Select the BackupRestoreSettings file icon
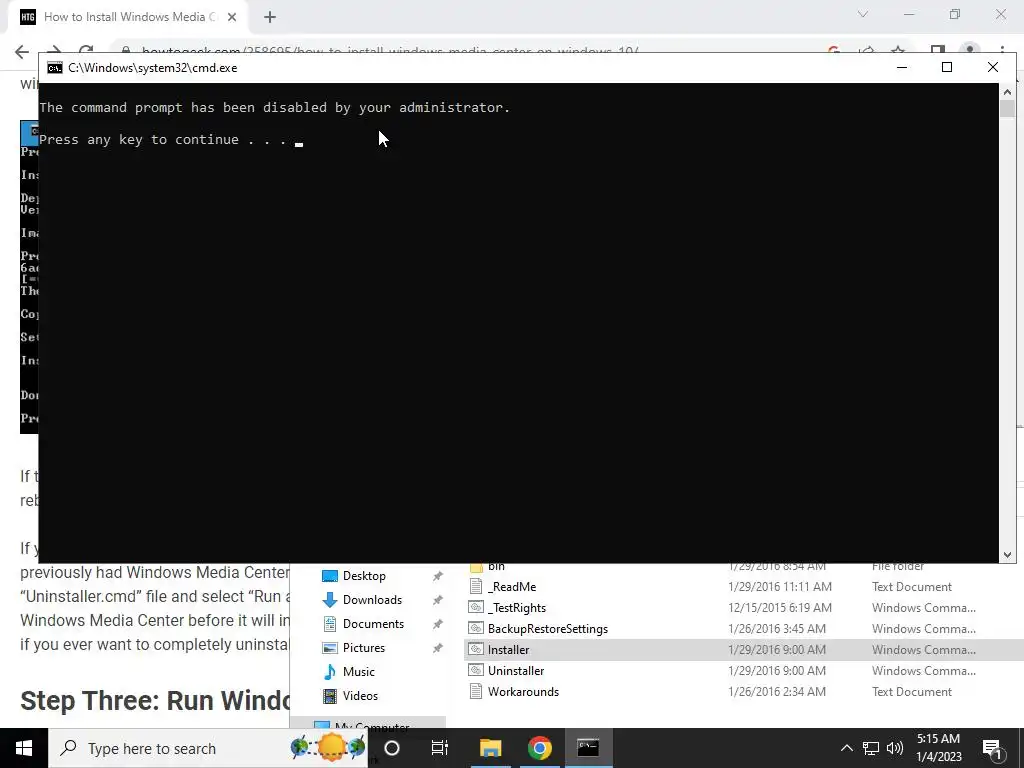The width and height of the screenshot is (1024, 768). tap(476, 628)
